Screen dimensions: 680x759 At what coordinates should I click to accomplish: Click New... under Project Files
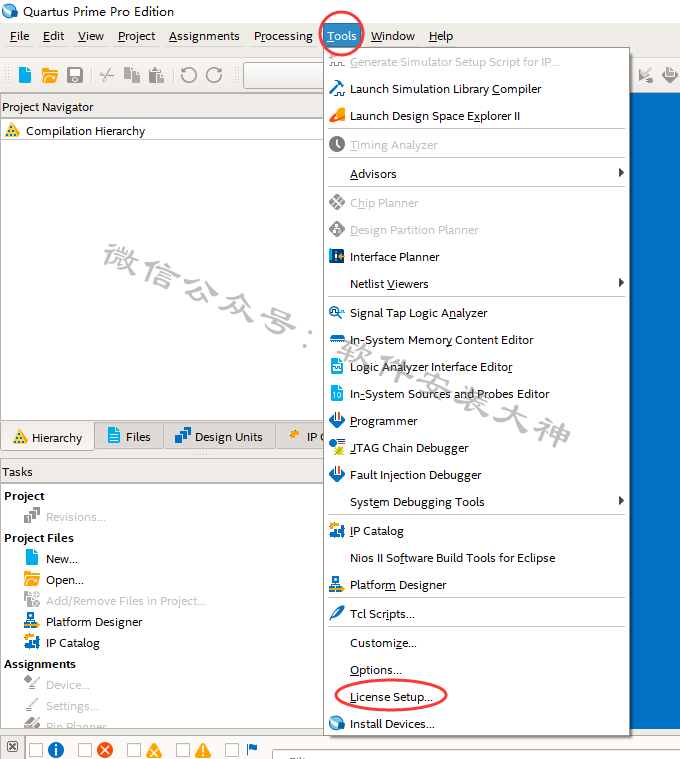tap(62, 559)
